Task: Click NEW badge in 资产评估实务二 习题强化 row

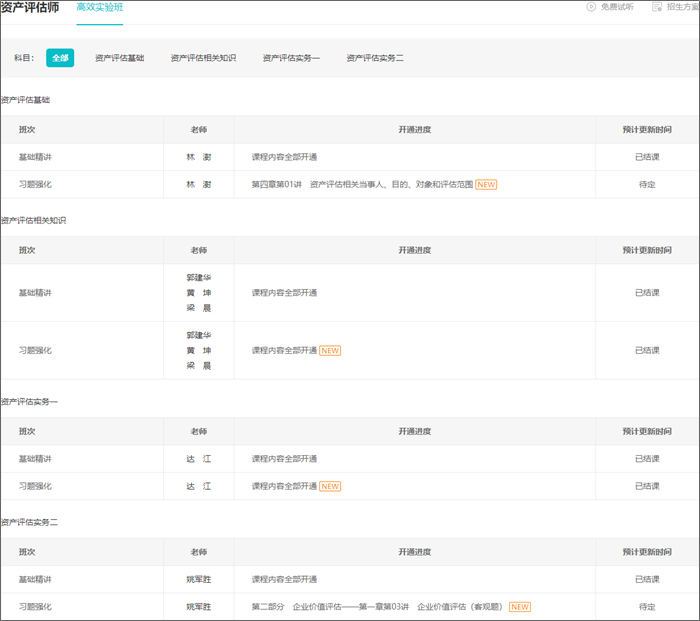Action: tap(520, 607)
